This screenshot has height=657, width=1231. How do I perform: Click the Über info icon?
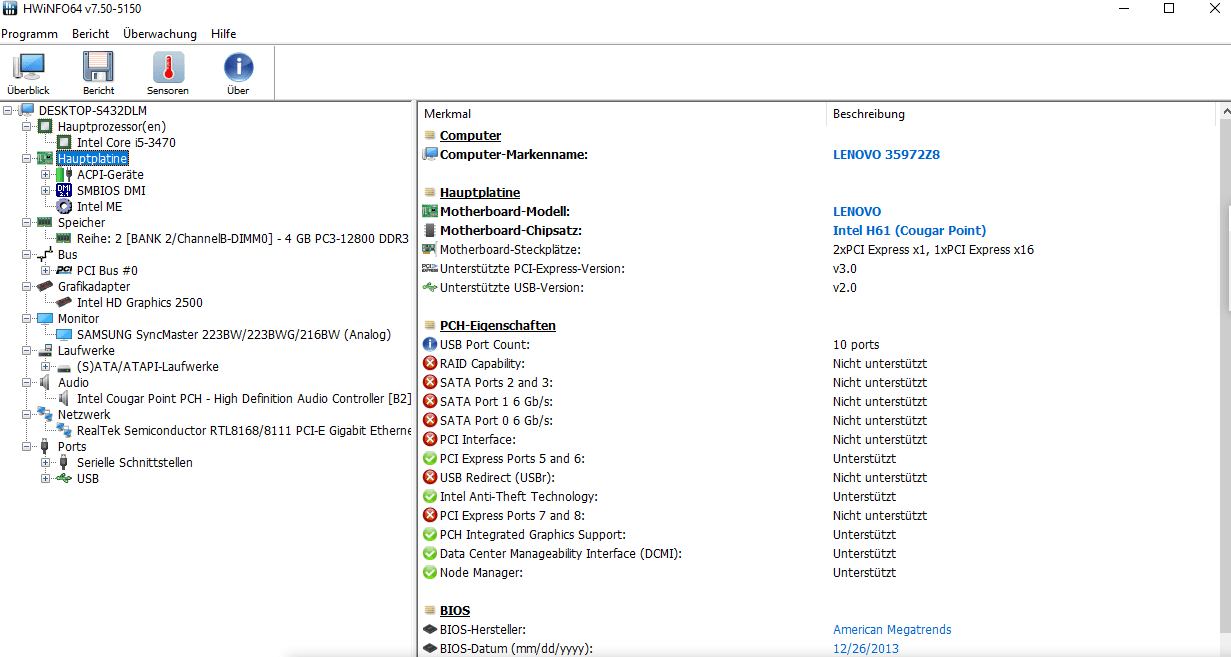point(238,68)
